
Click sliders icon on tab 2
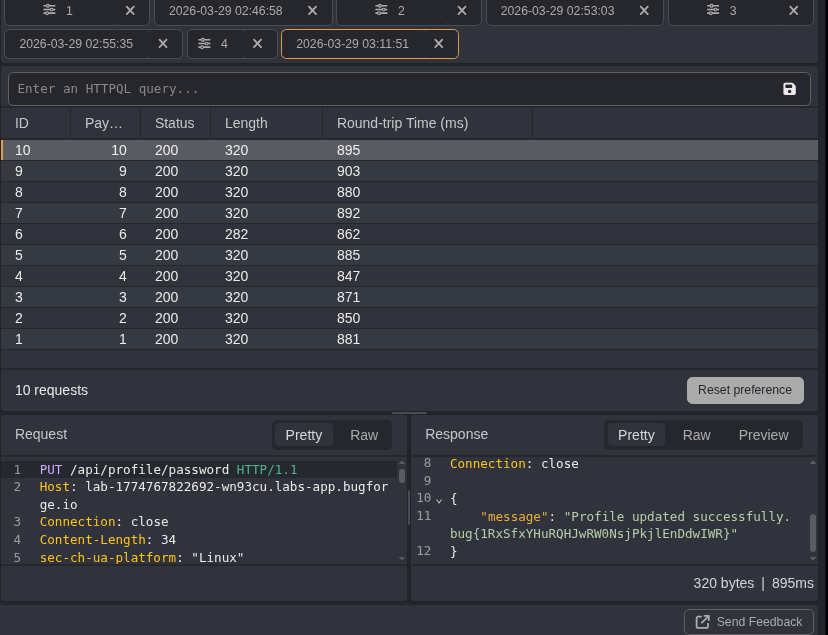pyautogui.click(x=381, y=10)
